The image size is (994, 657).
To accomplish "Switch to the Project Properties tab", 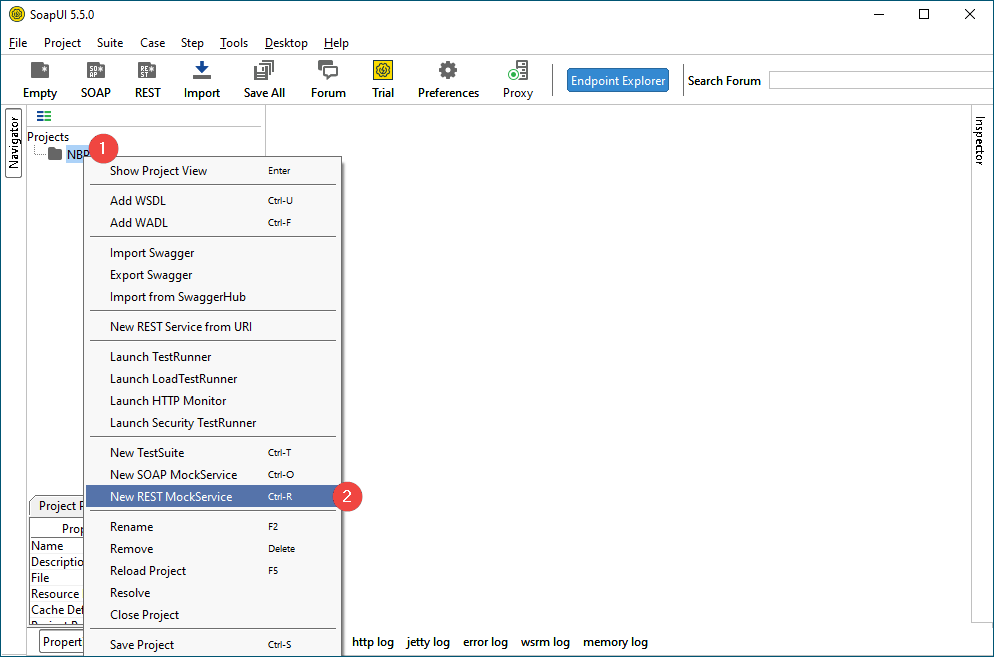I will click(58, 505).
